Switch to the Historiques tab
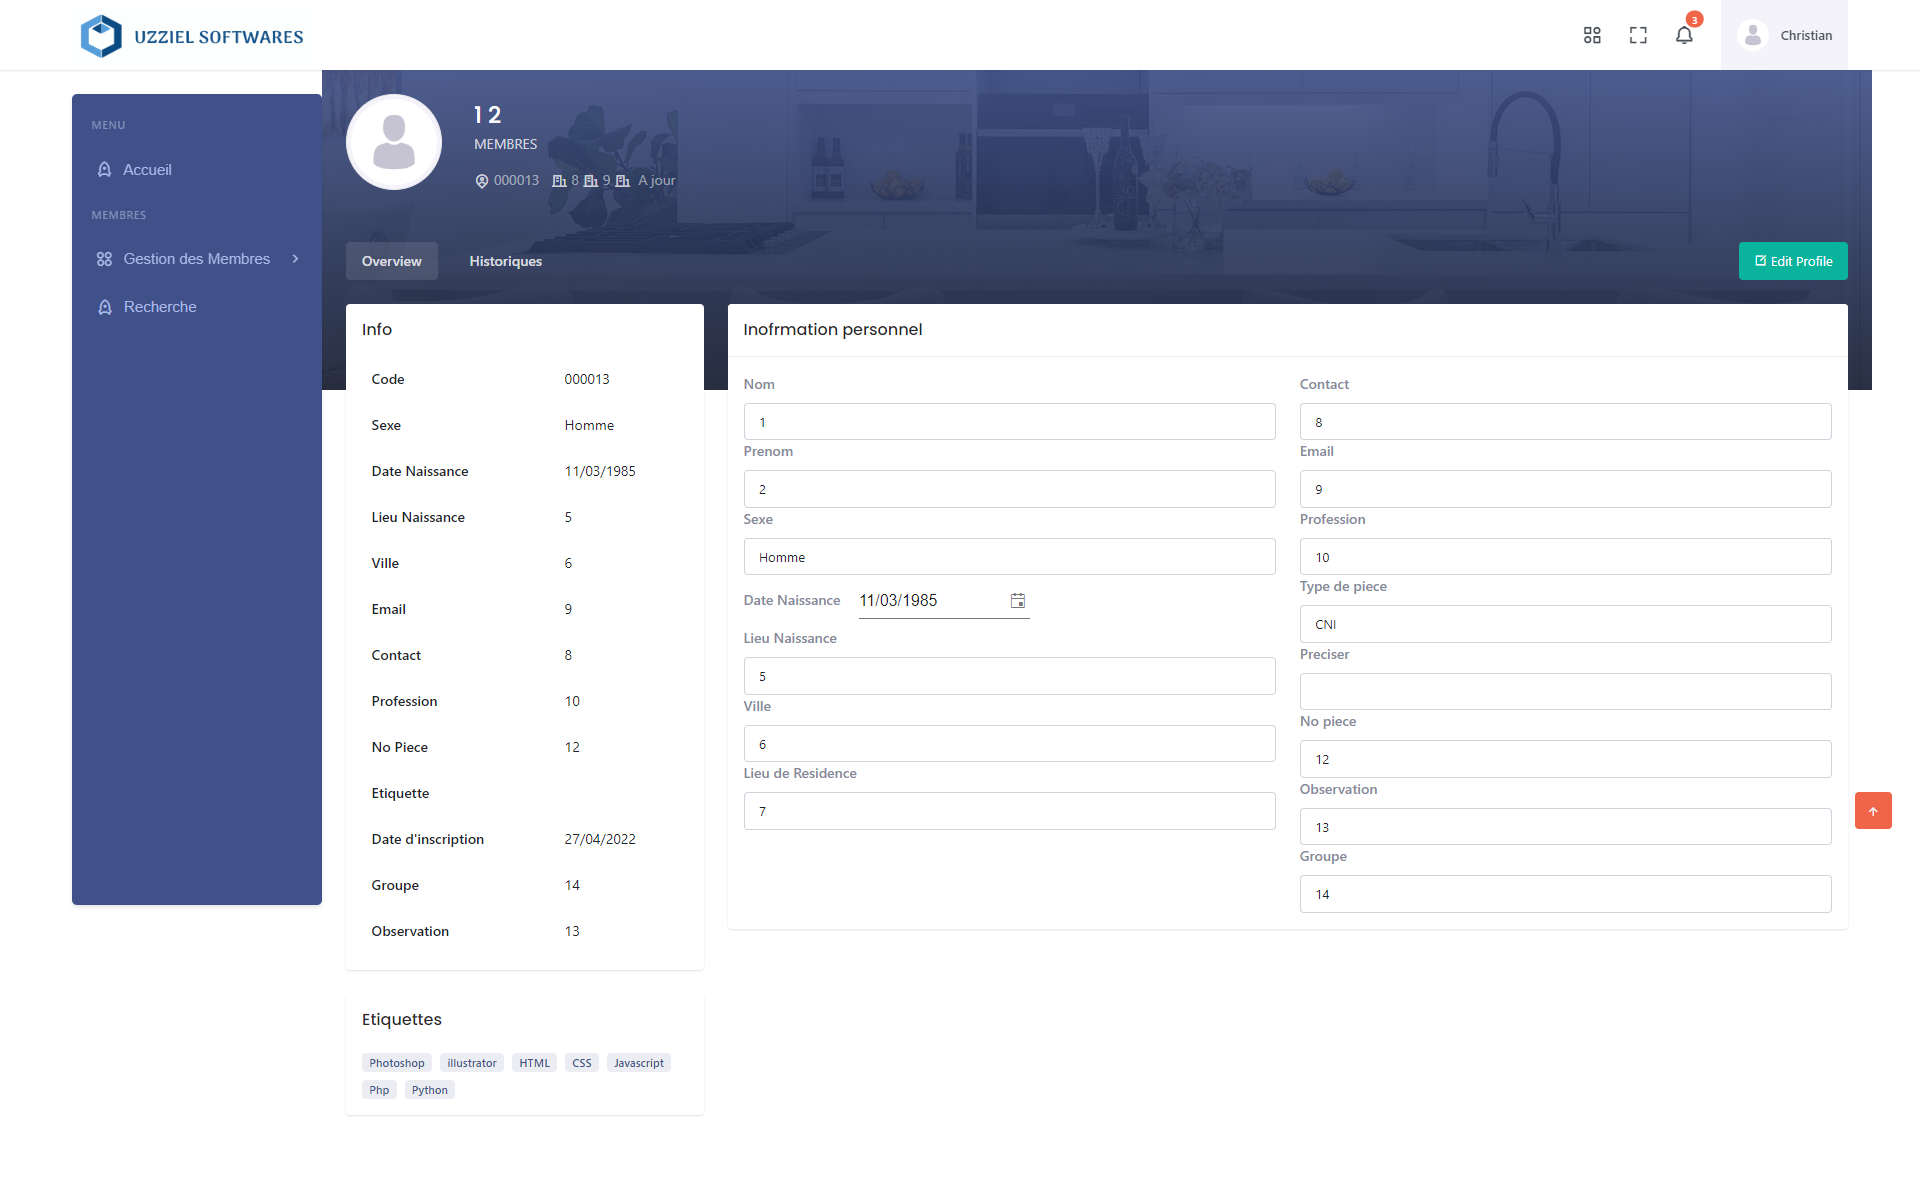 pos(505,261)
